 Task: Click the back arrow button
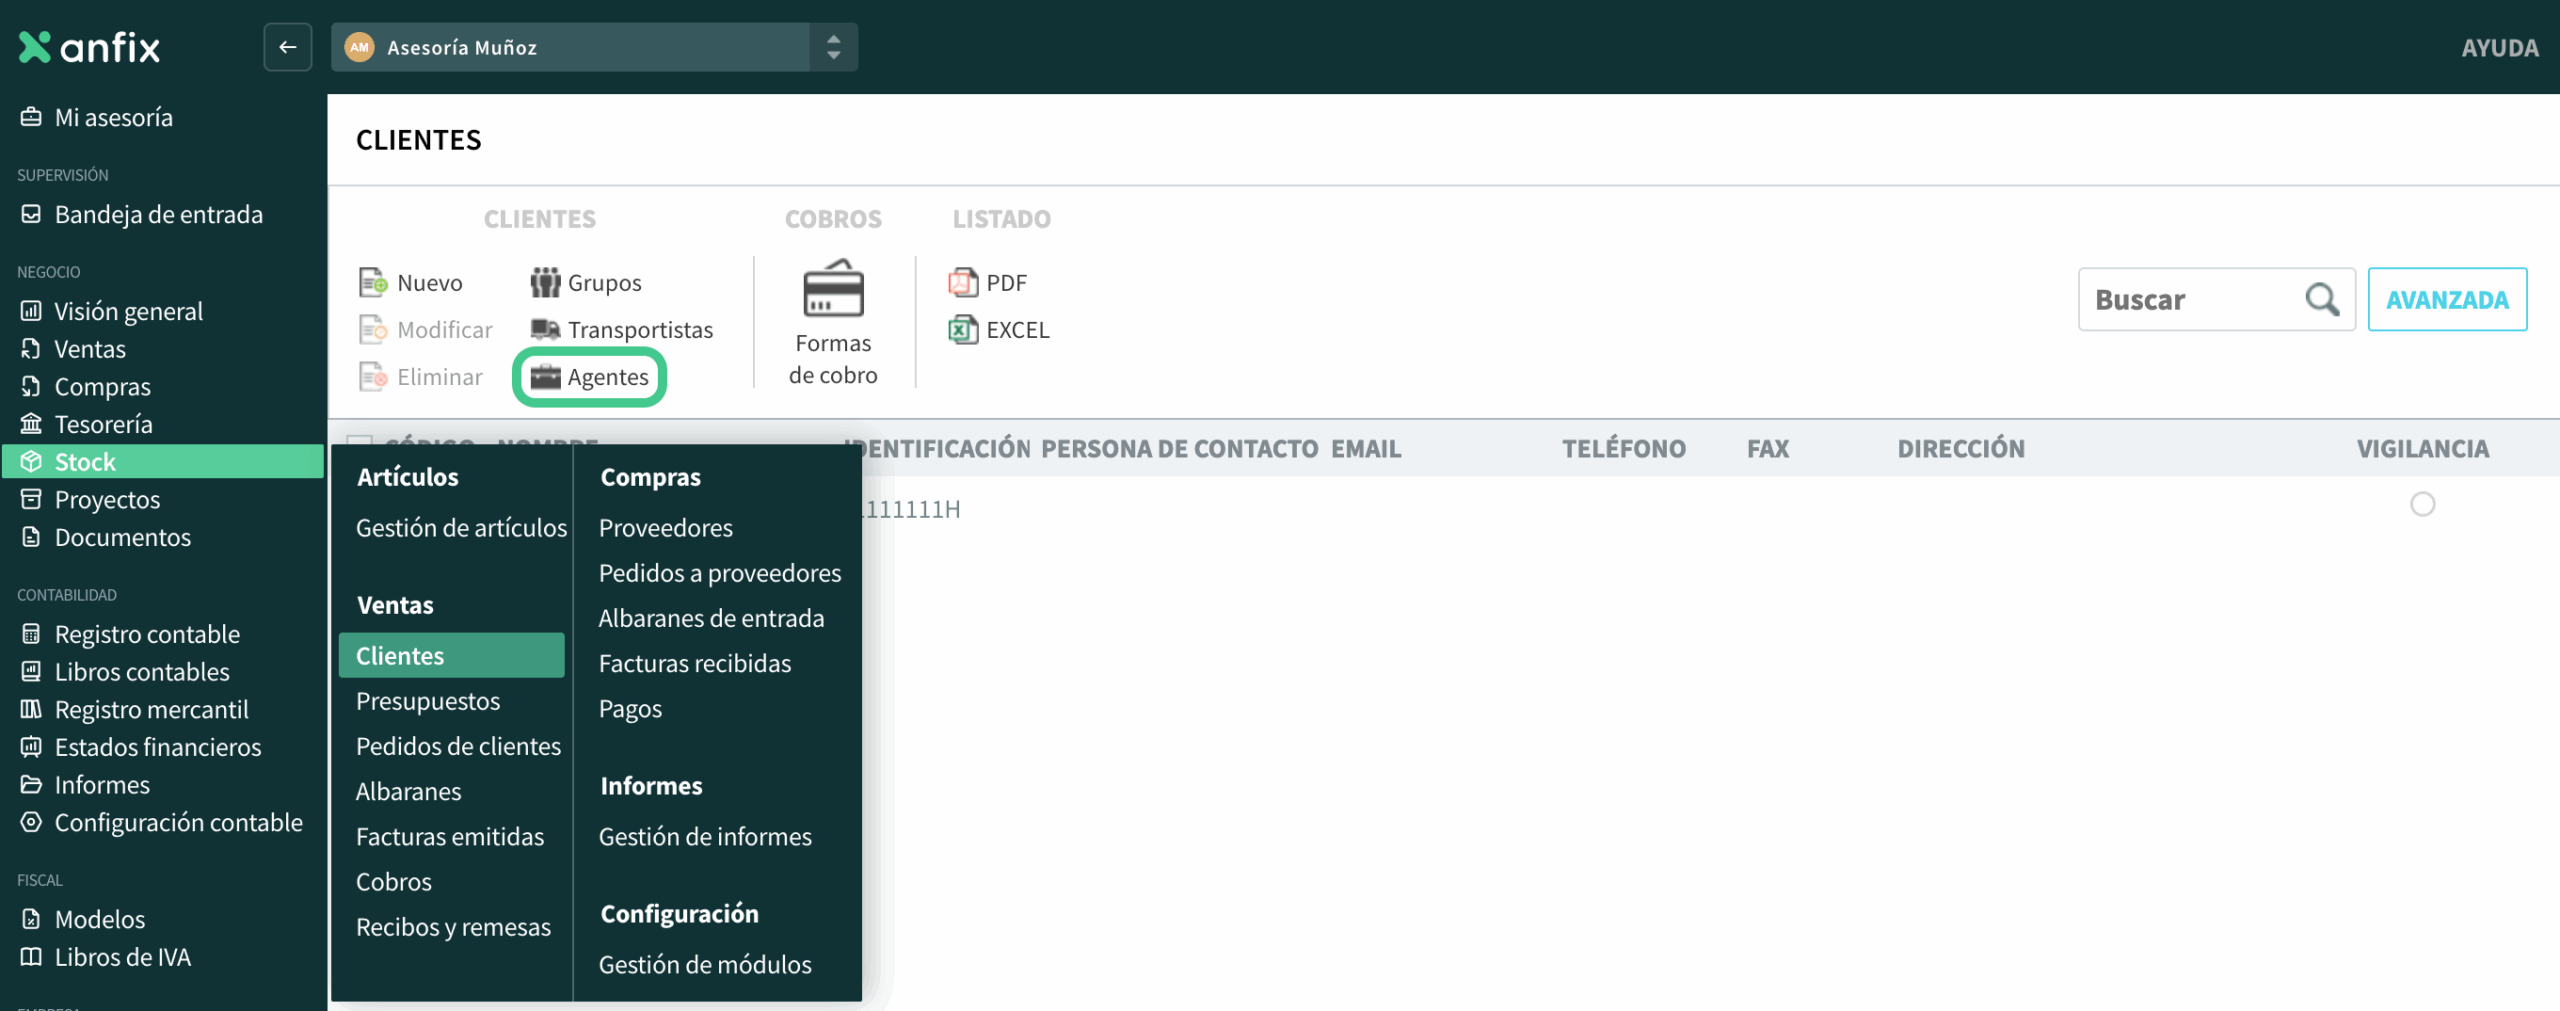(x=288, y=47)
